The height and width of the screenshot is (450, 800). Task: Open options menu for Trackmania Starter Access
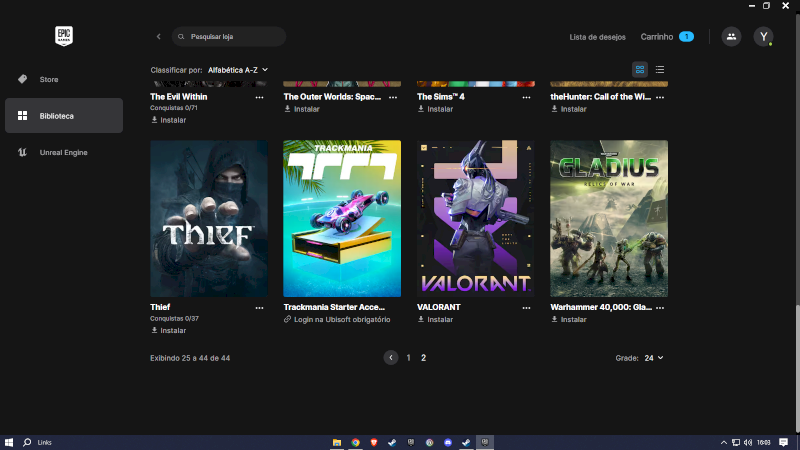tap(393, 308)
